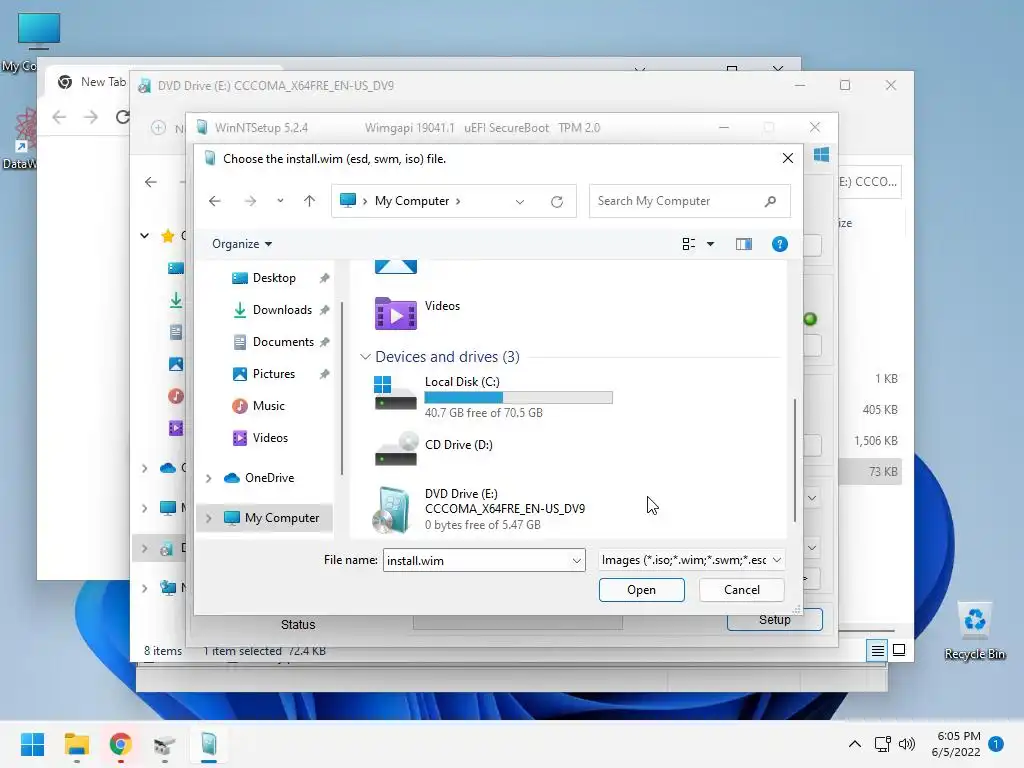Go back in the DVD Drive Explorer window
This screenshot has width=1024, height=768.
coord(151,182)
